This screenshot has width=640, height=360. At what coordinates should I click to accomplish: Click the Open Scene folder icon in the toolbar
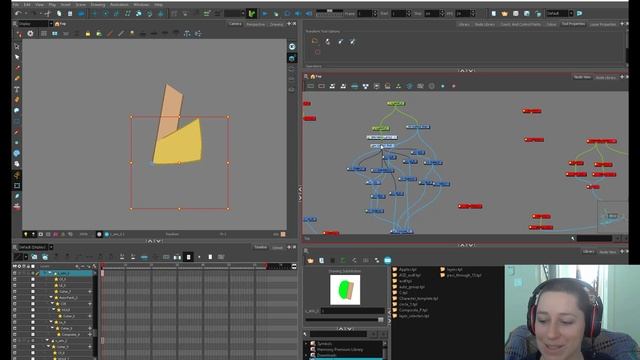point(504,13)
